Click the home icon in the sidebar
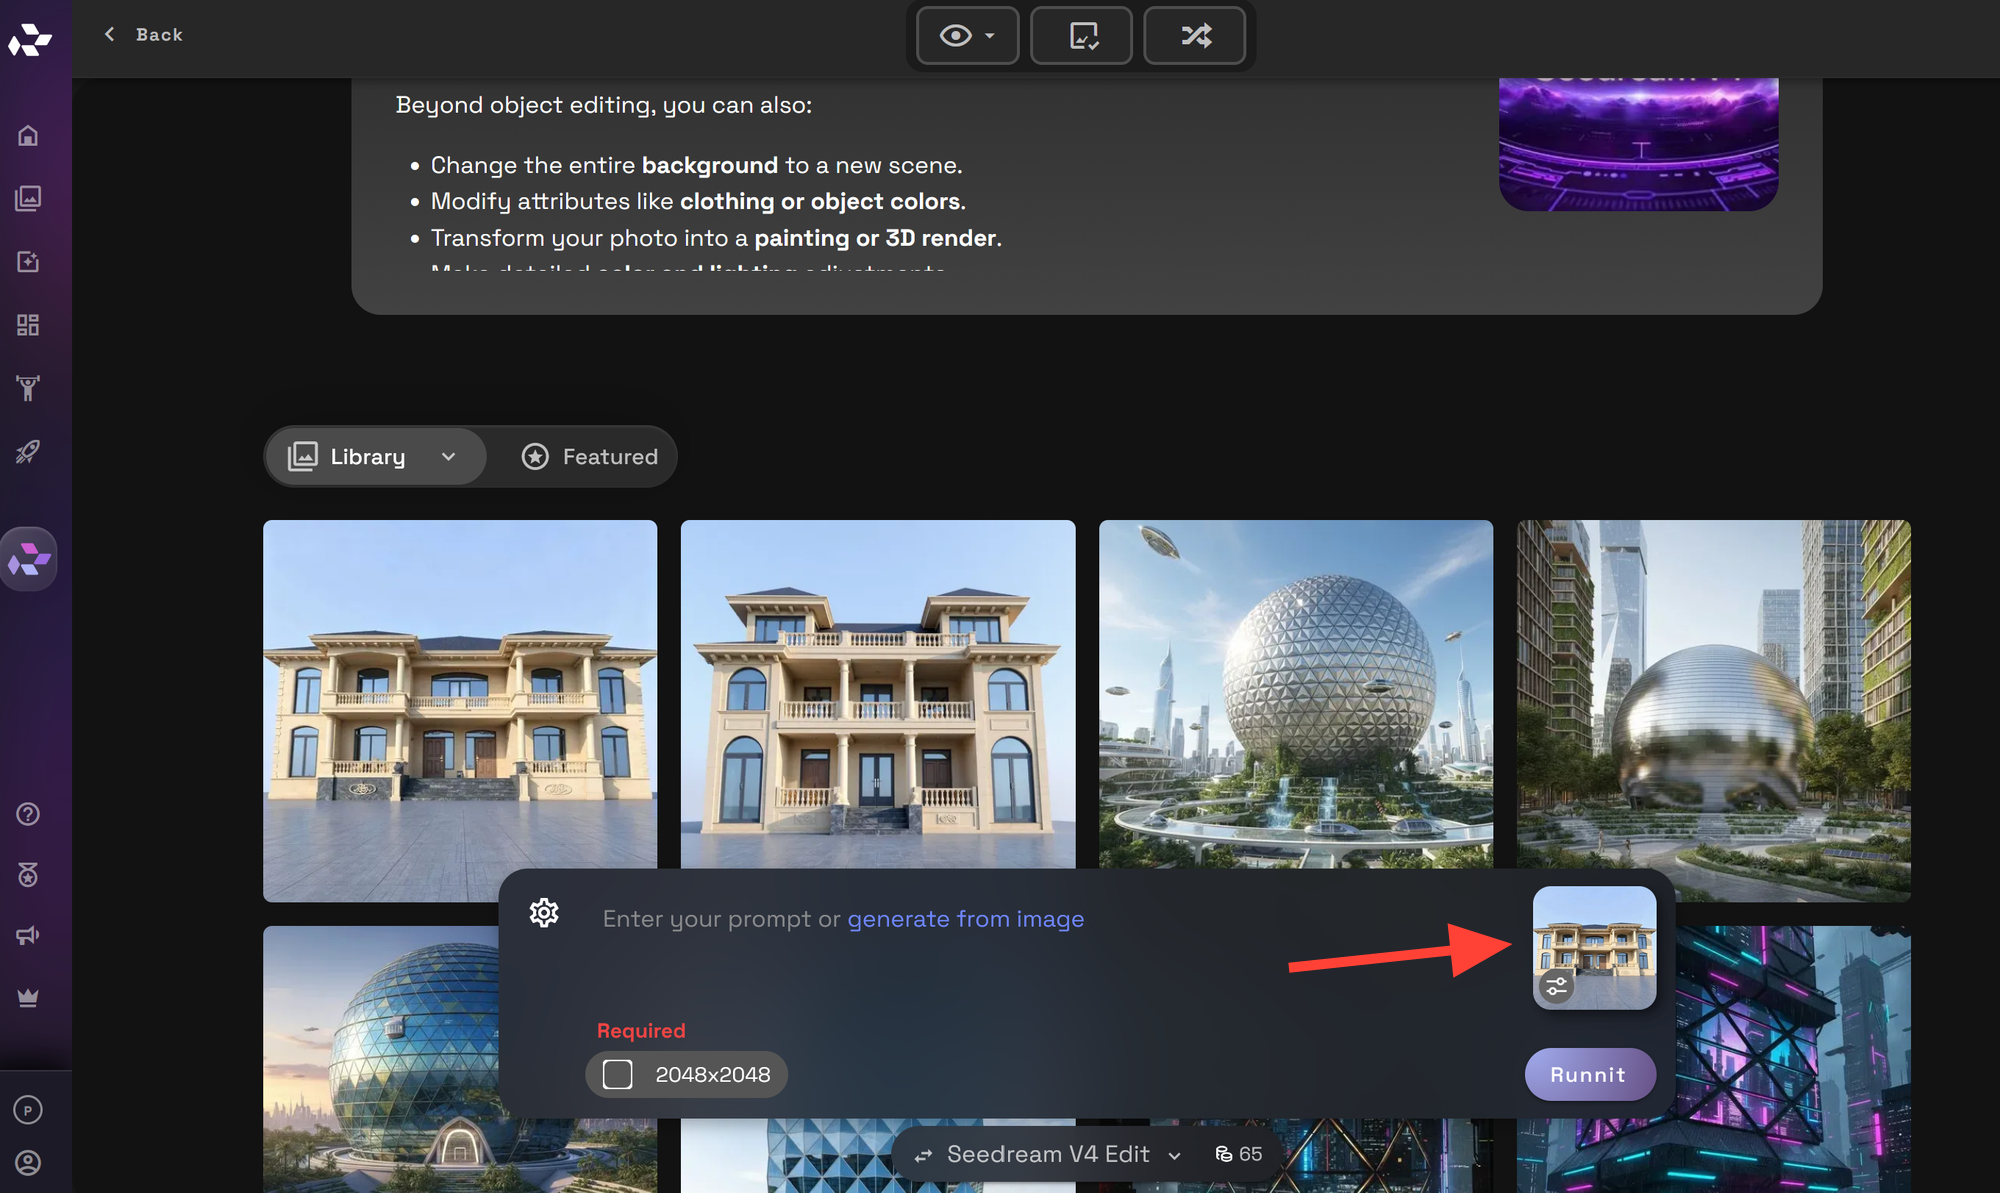Viewport: 2000px width, 1193px height. (28, 135)
